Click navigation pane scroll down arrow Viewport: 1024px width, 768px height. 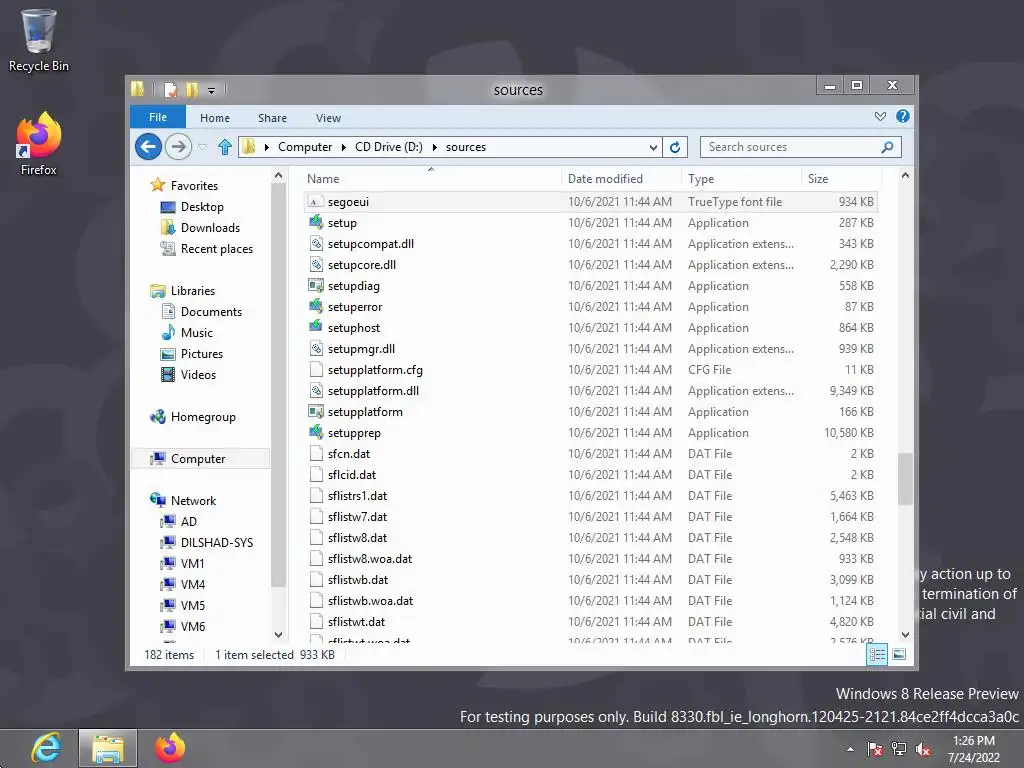tap(278, 634)
